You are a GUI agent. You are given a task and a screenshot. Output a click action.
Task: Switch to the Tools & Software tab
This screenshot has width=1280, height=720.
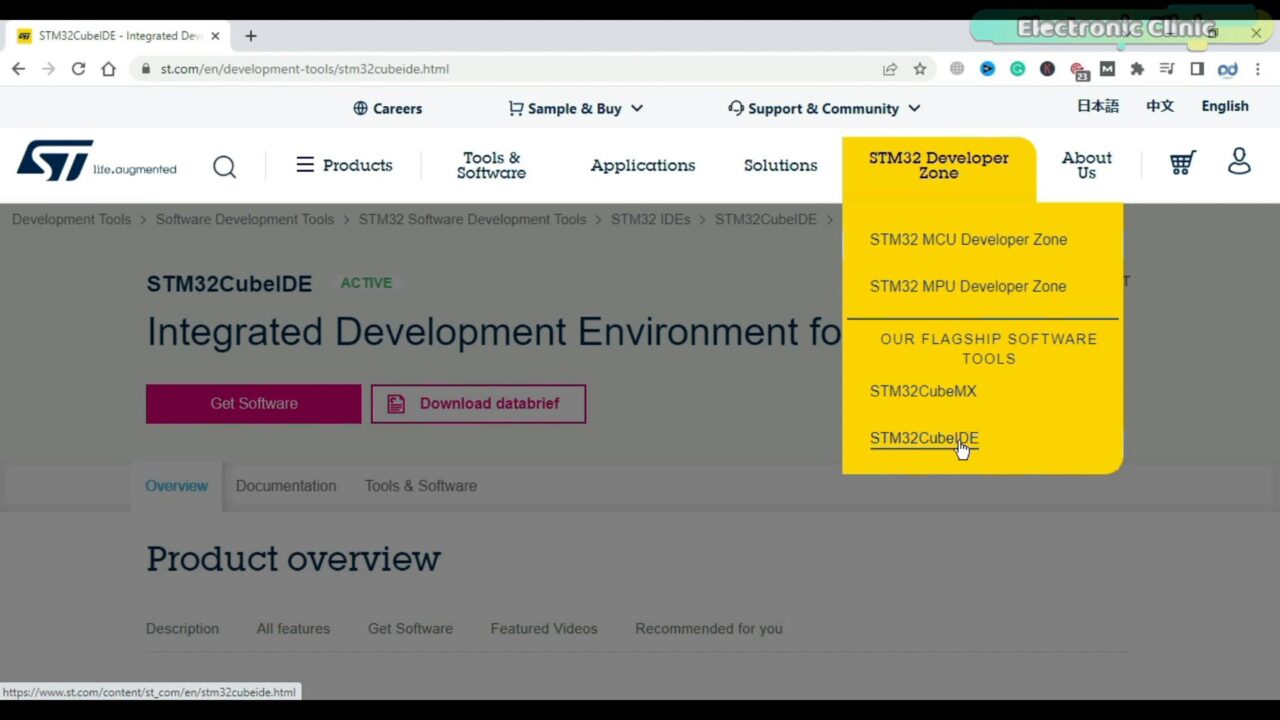pos(421,486)
